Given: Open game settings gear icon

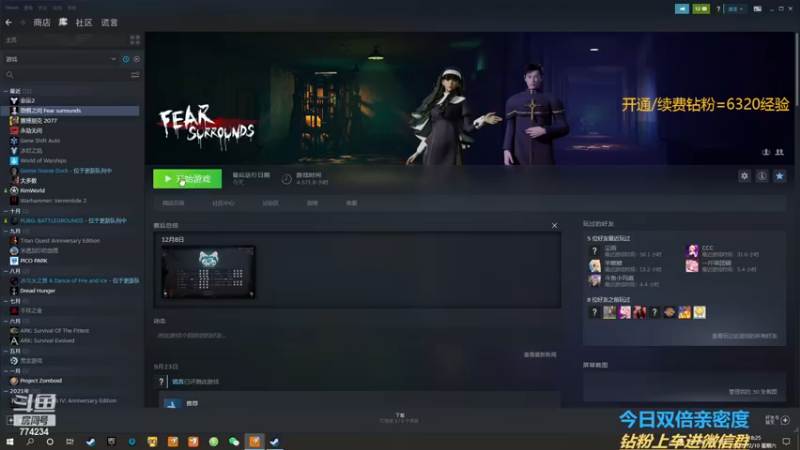Looking at the screenshot, I should point(744,176).
